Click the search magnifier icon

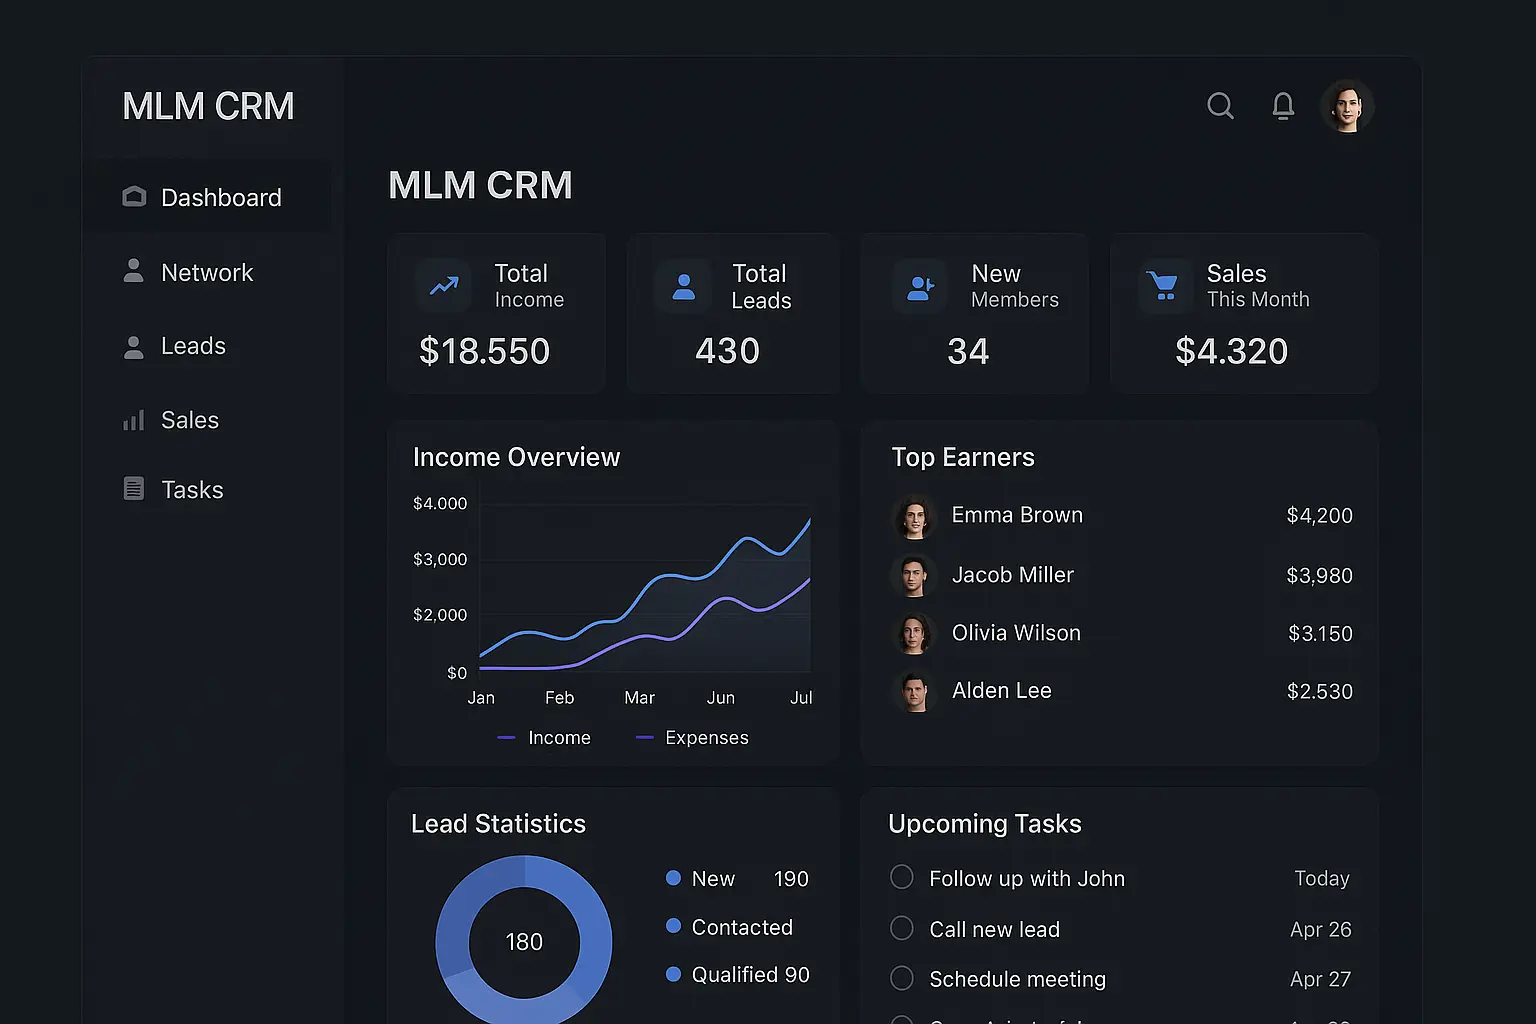1220,106
